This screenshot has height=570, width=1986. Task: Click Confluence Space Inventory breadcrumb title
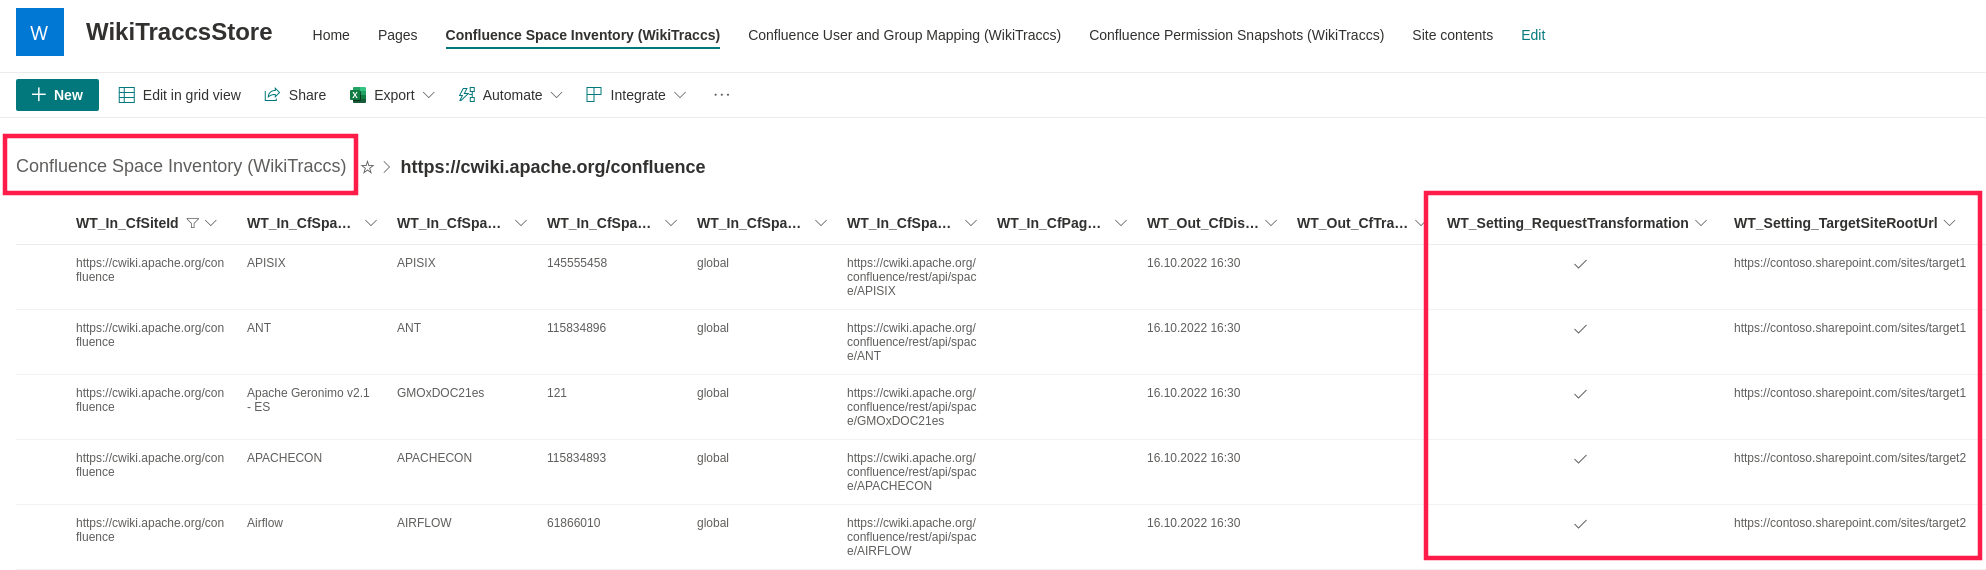[181, 166]
